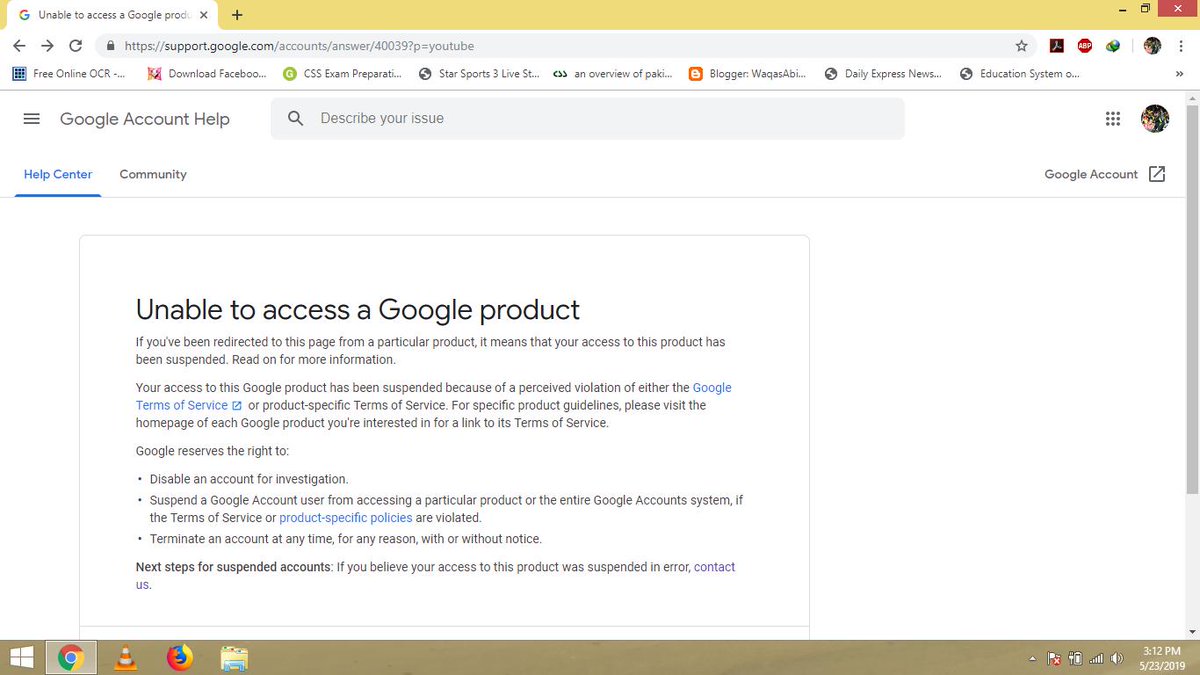The image size is (1200, 675).
Task: Follow the product-specific policies link
Action: pyautogui.click(x=346, y=518)
